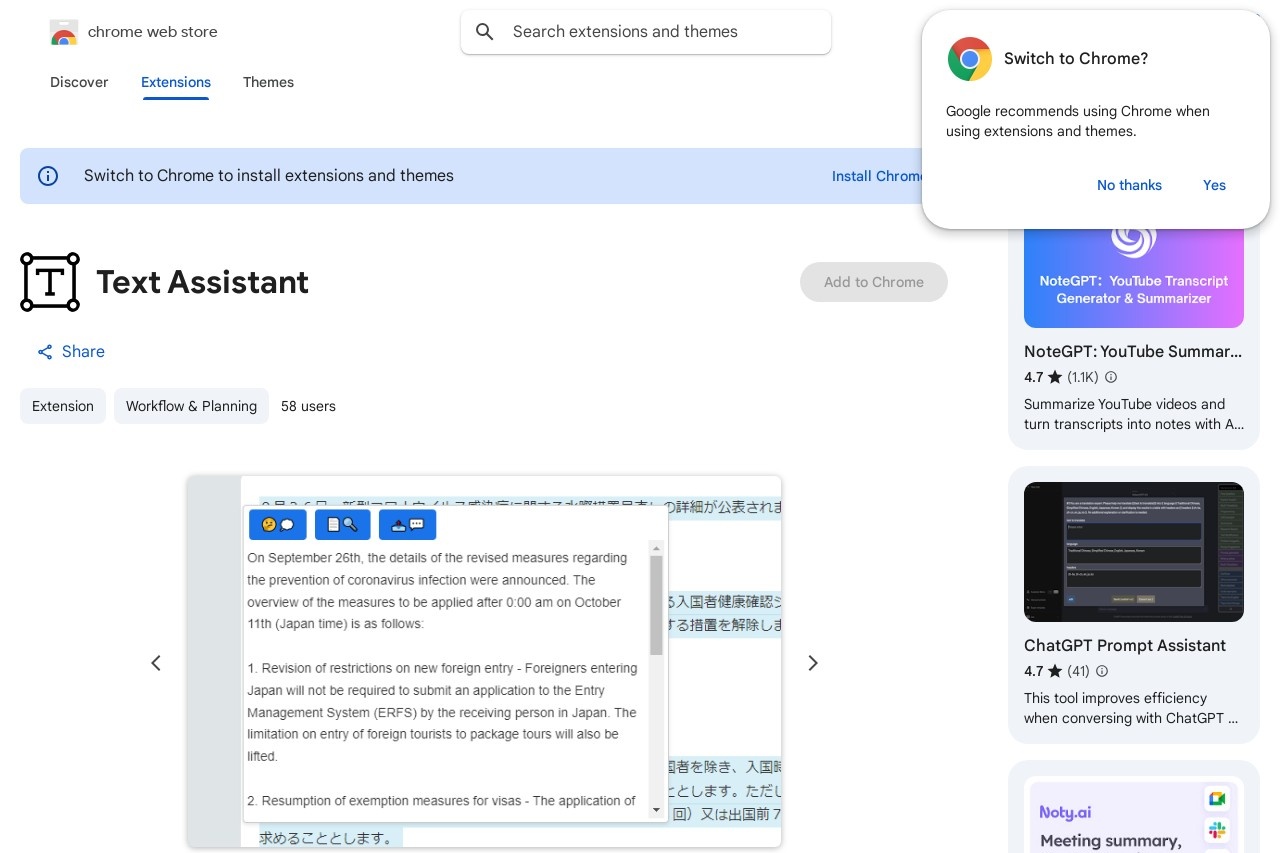Viewport: 1280px width, 853px height.
Task: Choose No thanks in the Switch to Chrome popup
Action: point(1129,185)
